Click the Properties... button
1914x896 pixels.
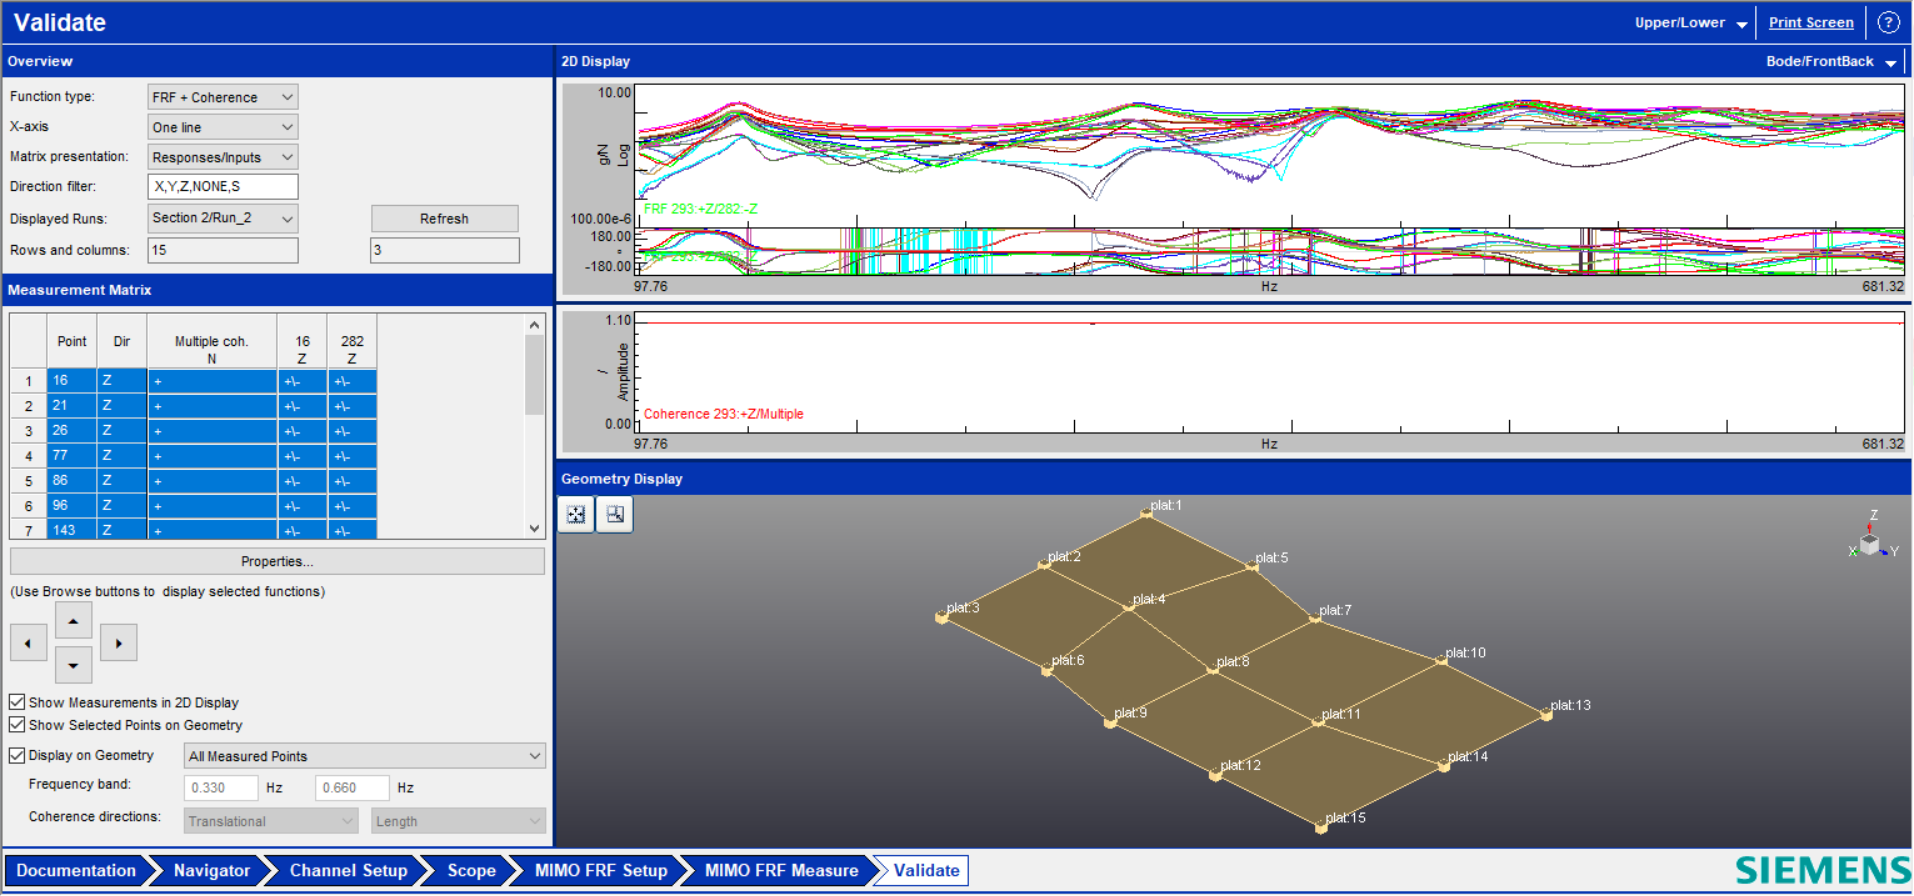coord(277,561)
